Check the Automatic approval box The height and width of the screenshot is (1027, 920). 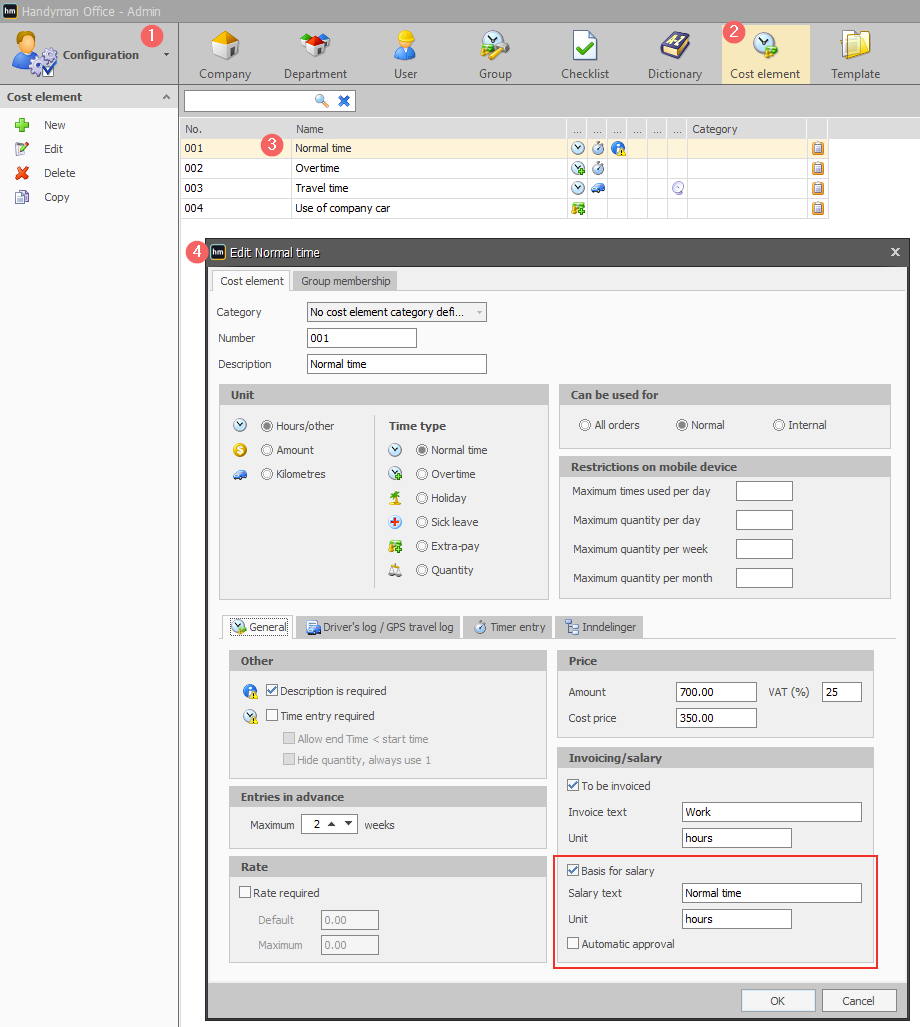(x=573, y=943)
